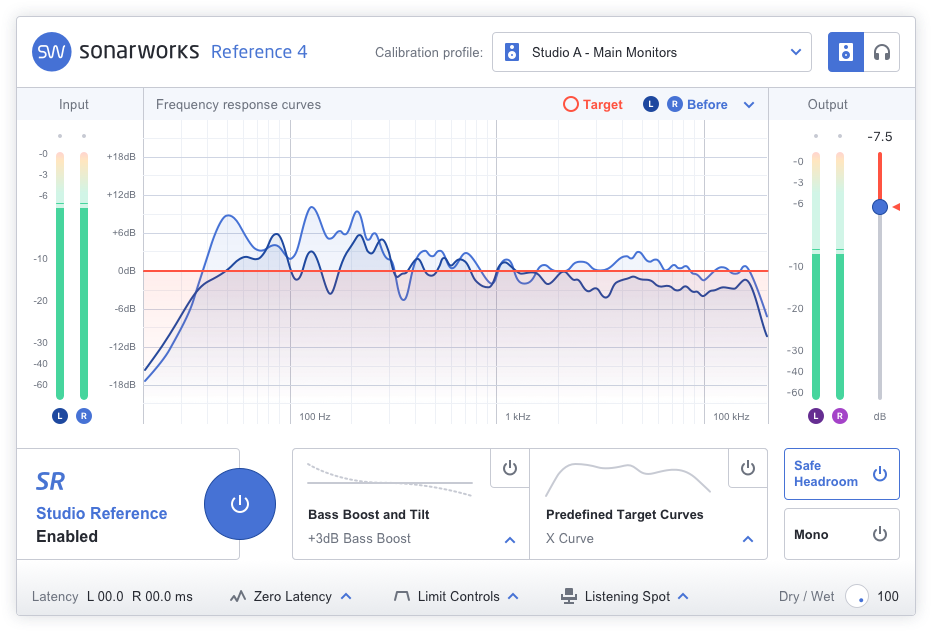Select the speaker calibration mode icon
932x632 pixels.
pos(845,51)
